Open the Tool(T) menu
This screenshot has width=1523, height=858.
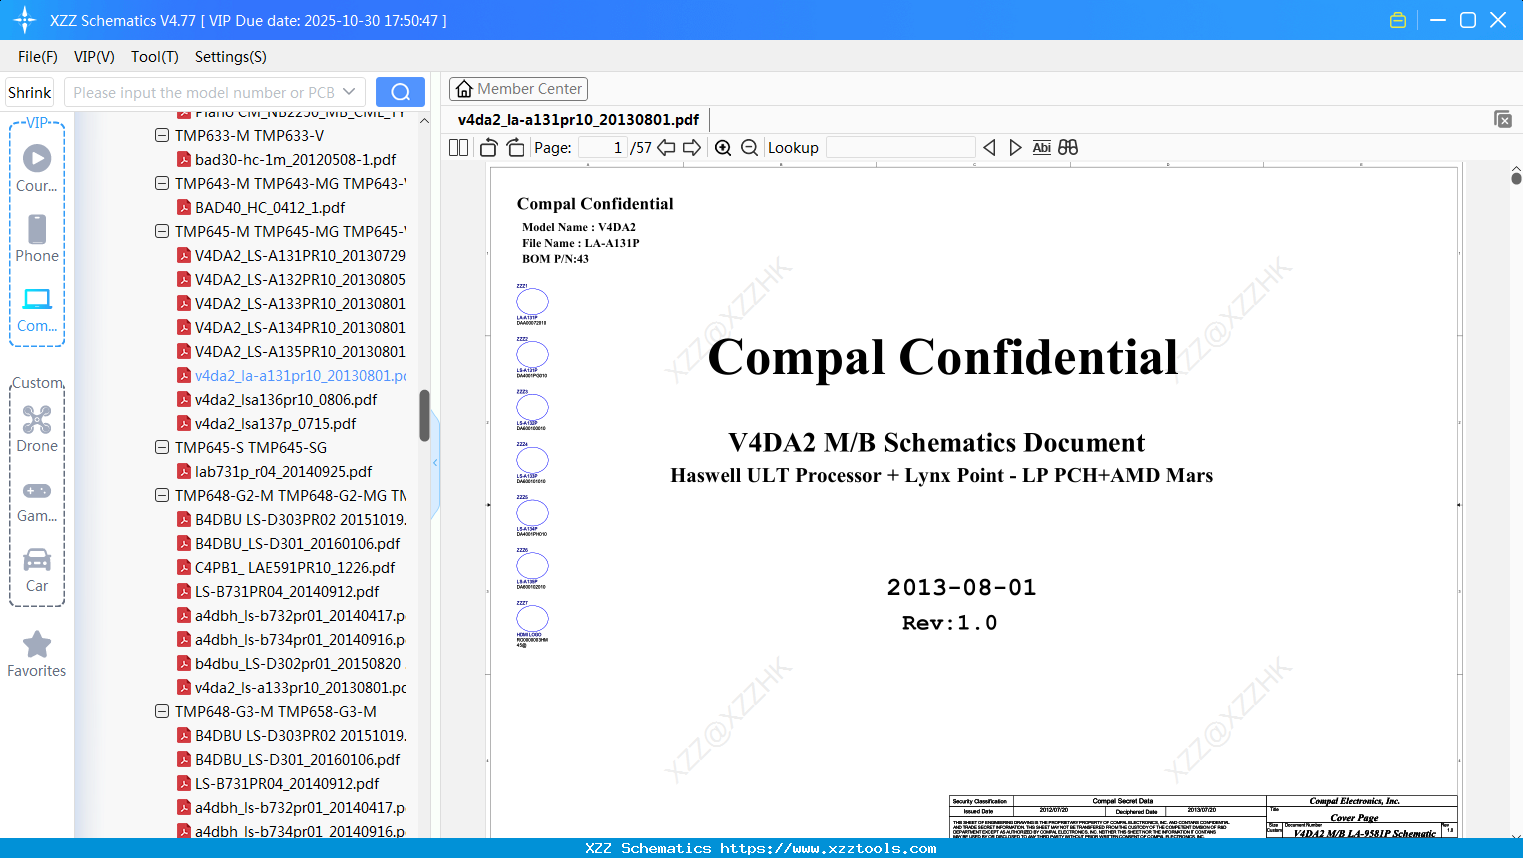154,57
